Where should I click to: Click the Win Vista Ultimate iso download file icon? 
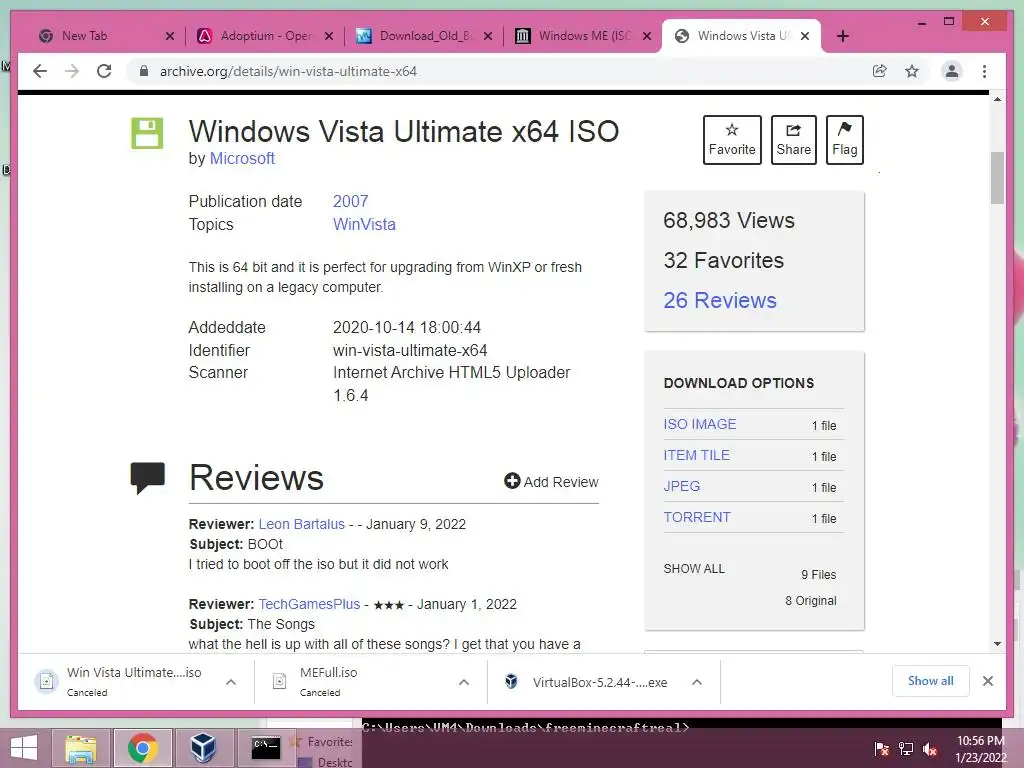46,681
